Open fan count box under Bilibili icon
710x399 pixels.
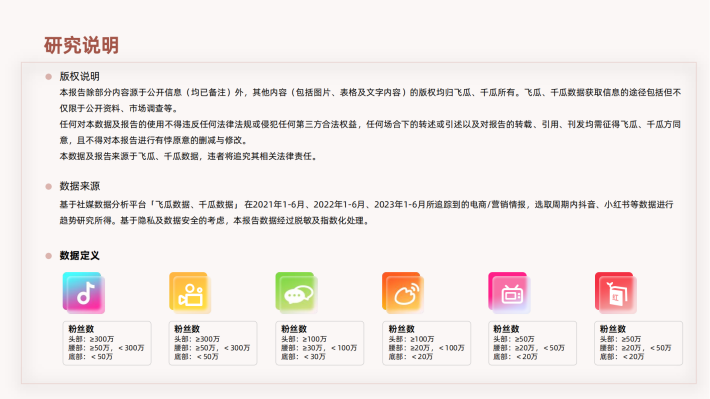click(532, 343)
